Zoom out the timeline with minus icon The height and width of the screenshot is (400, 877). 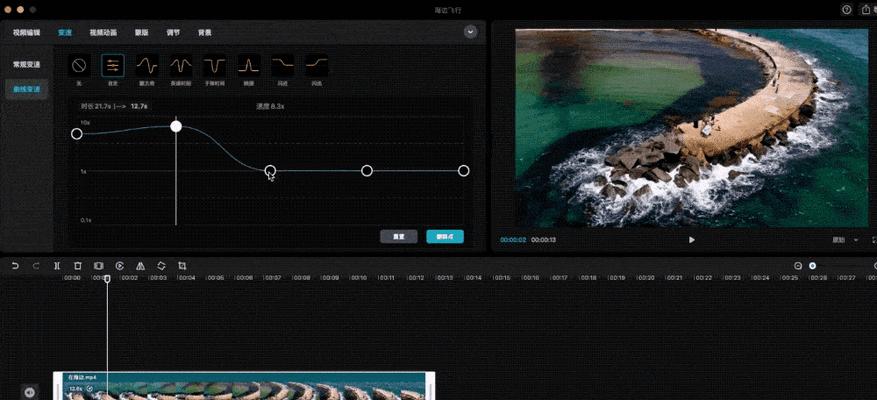(798, 266)
